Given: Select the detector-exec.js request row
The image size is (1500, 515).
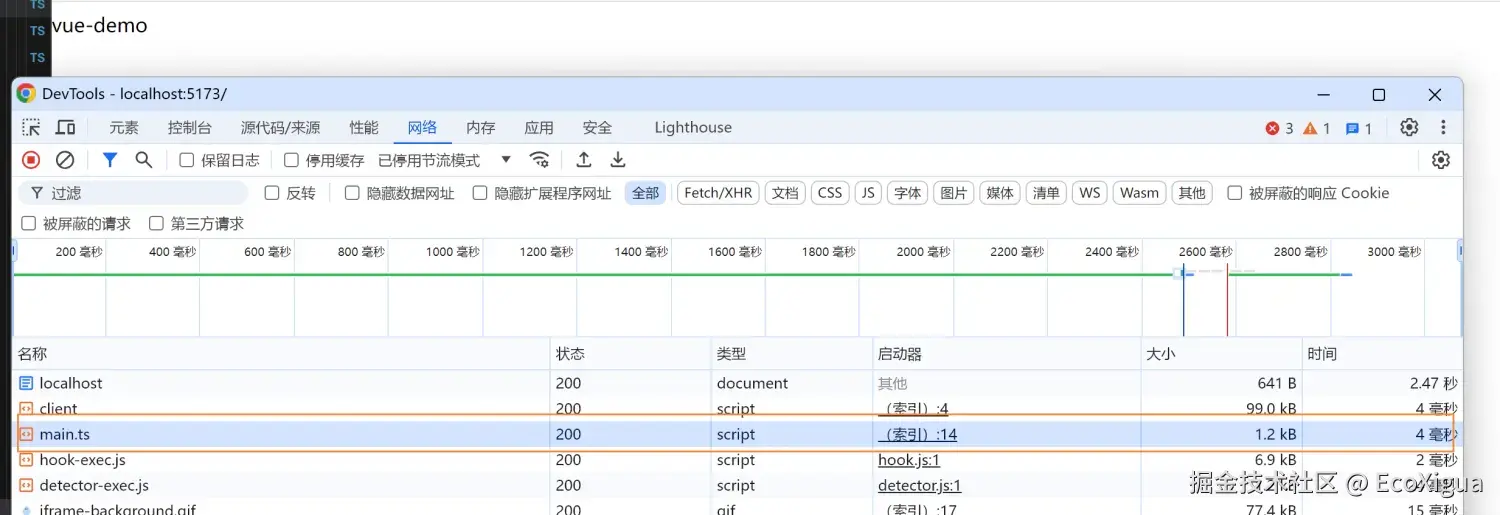Looking at the screenshot, I should click(737, 485).
